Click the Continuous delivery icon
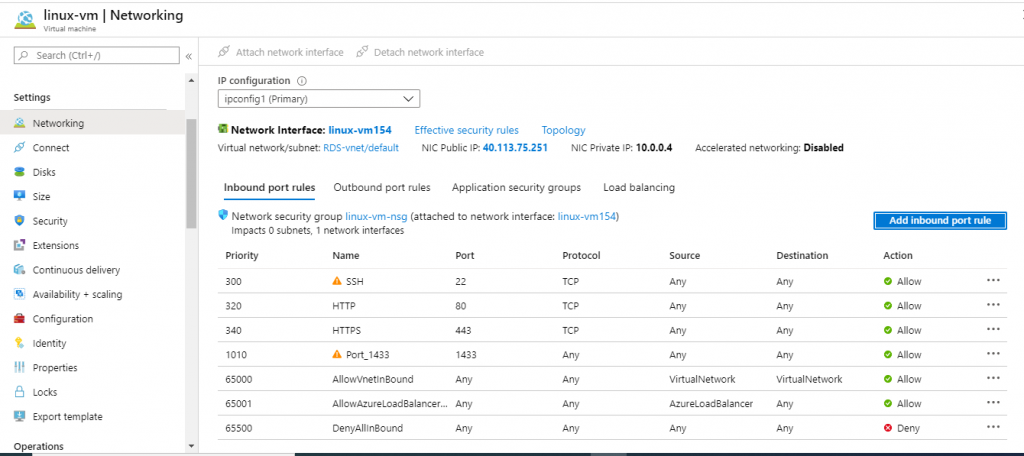Image resolution: width=1024 pixels, height=456 pixels. pyautogui.click(x=20, y=270)
